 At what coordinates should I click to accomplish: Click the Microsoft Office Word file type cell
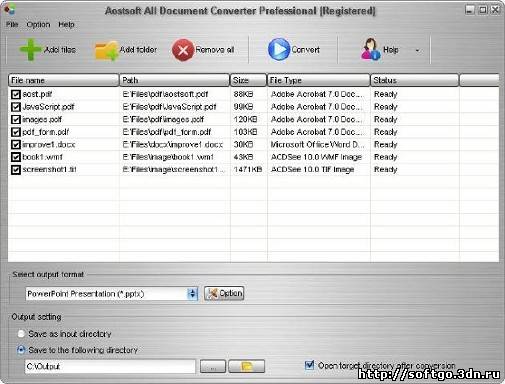pos(317,145)
